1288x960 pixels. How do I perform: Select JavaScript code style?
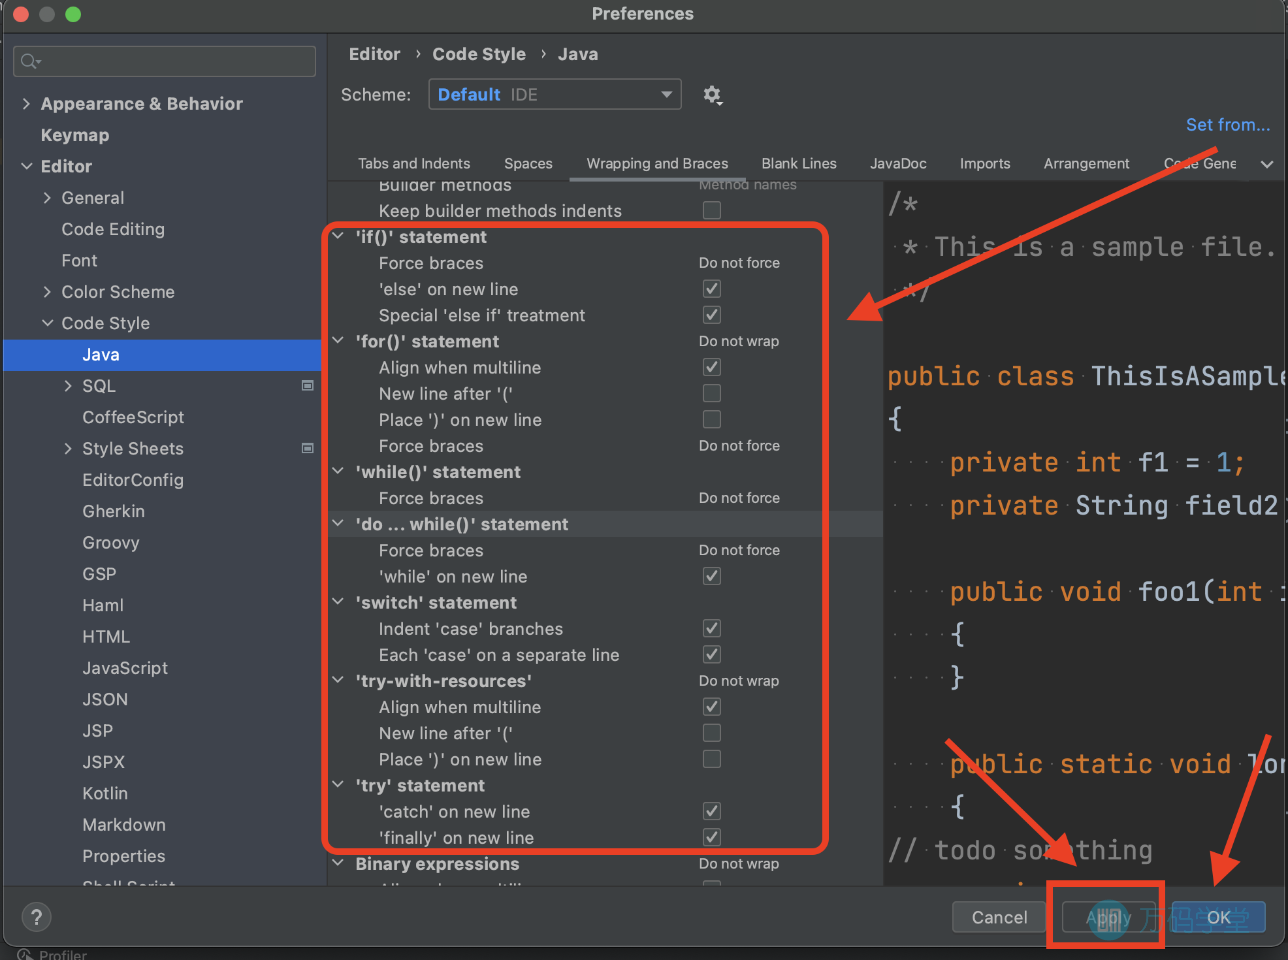(125, 668)
